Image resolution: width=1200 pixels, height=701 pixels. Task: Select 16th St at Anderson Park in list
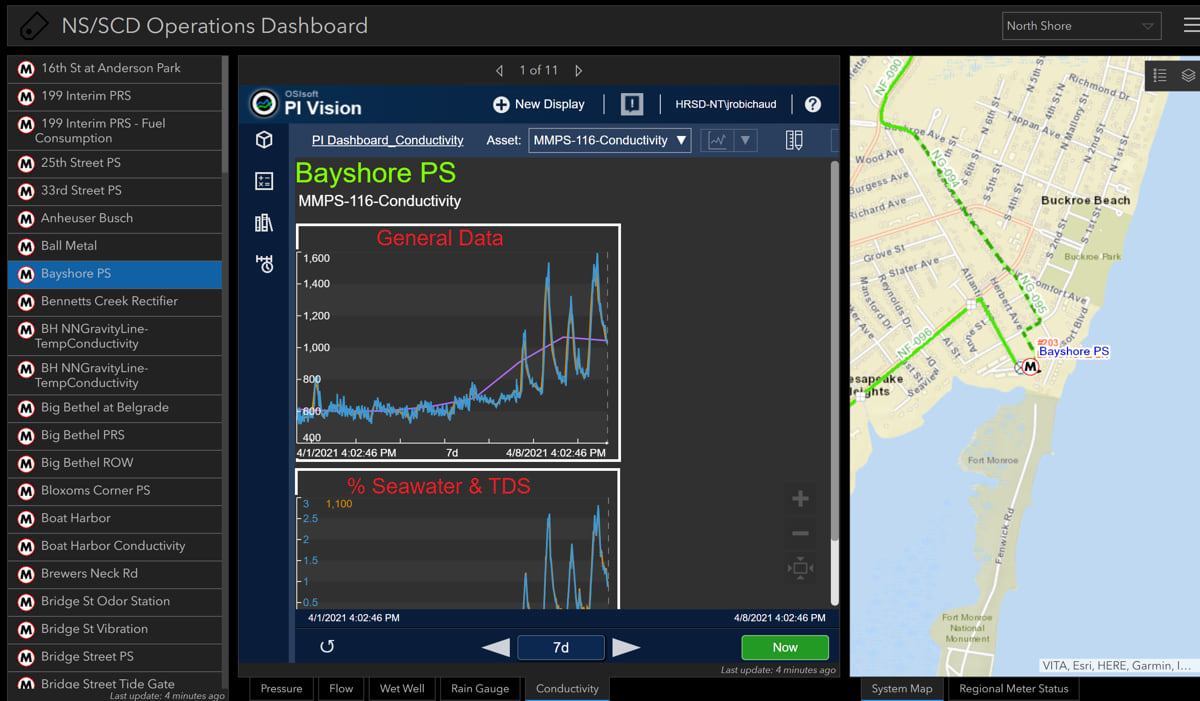tap(115, 68)
